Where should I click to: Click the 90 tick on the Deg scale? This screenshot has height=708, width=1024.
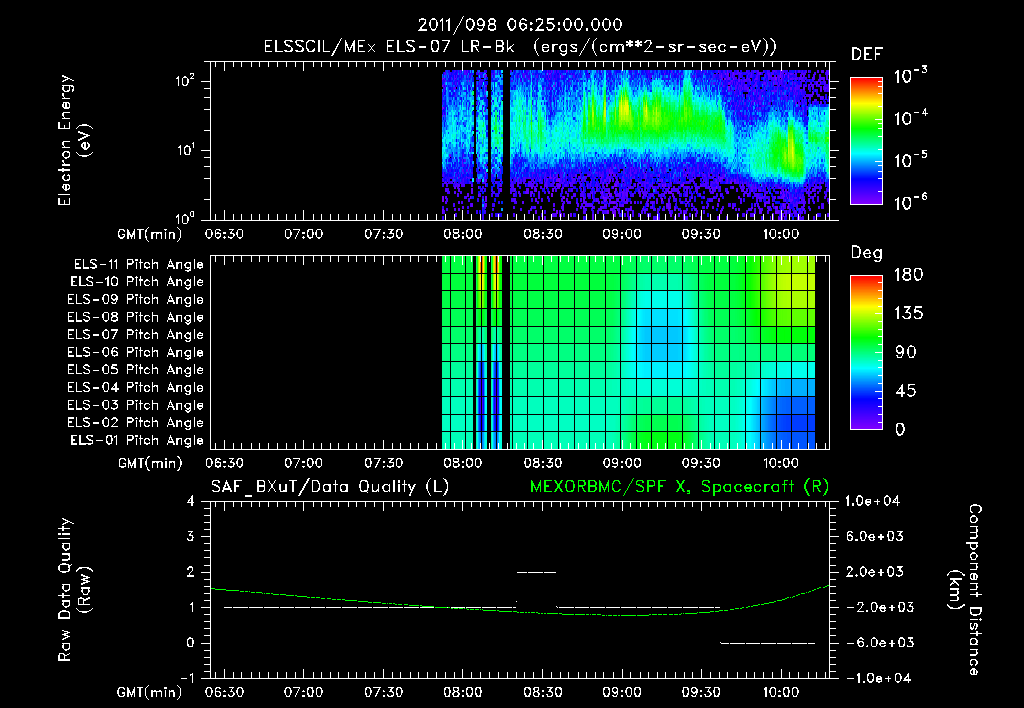(x=906, y=353)
